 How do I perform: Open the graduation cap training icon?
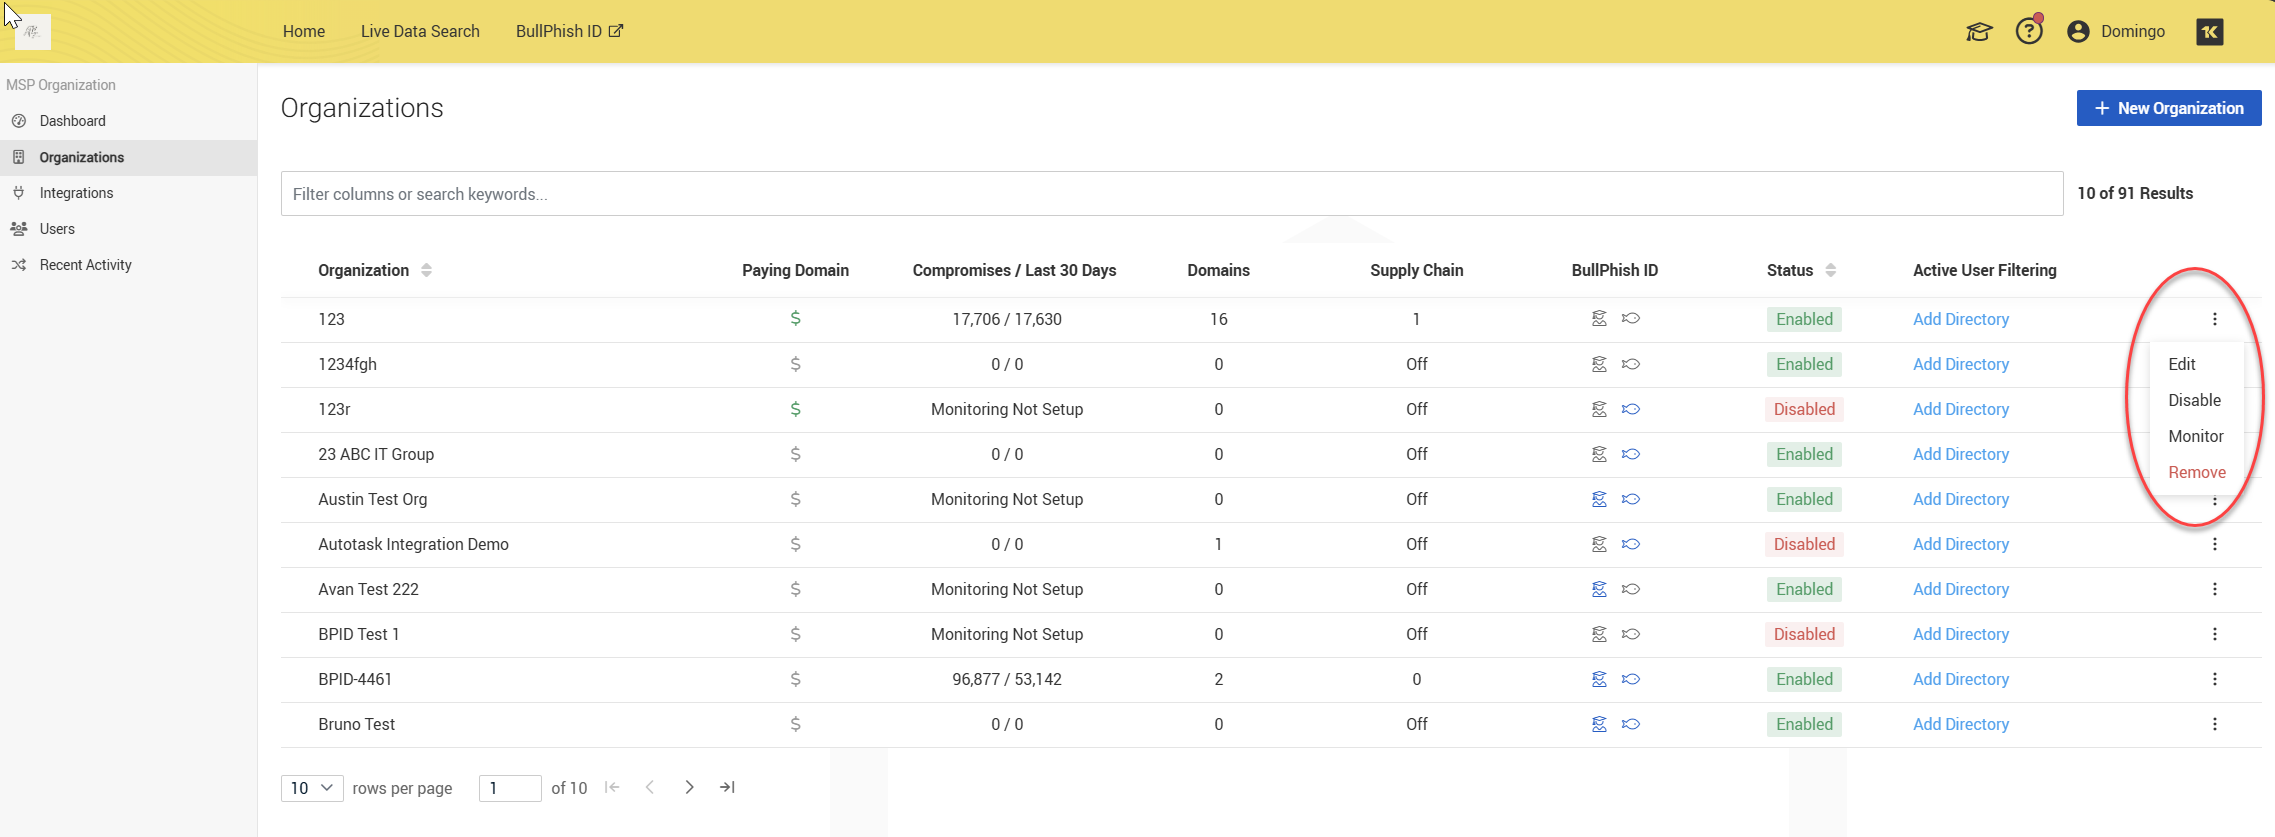pos(1978,32)
